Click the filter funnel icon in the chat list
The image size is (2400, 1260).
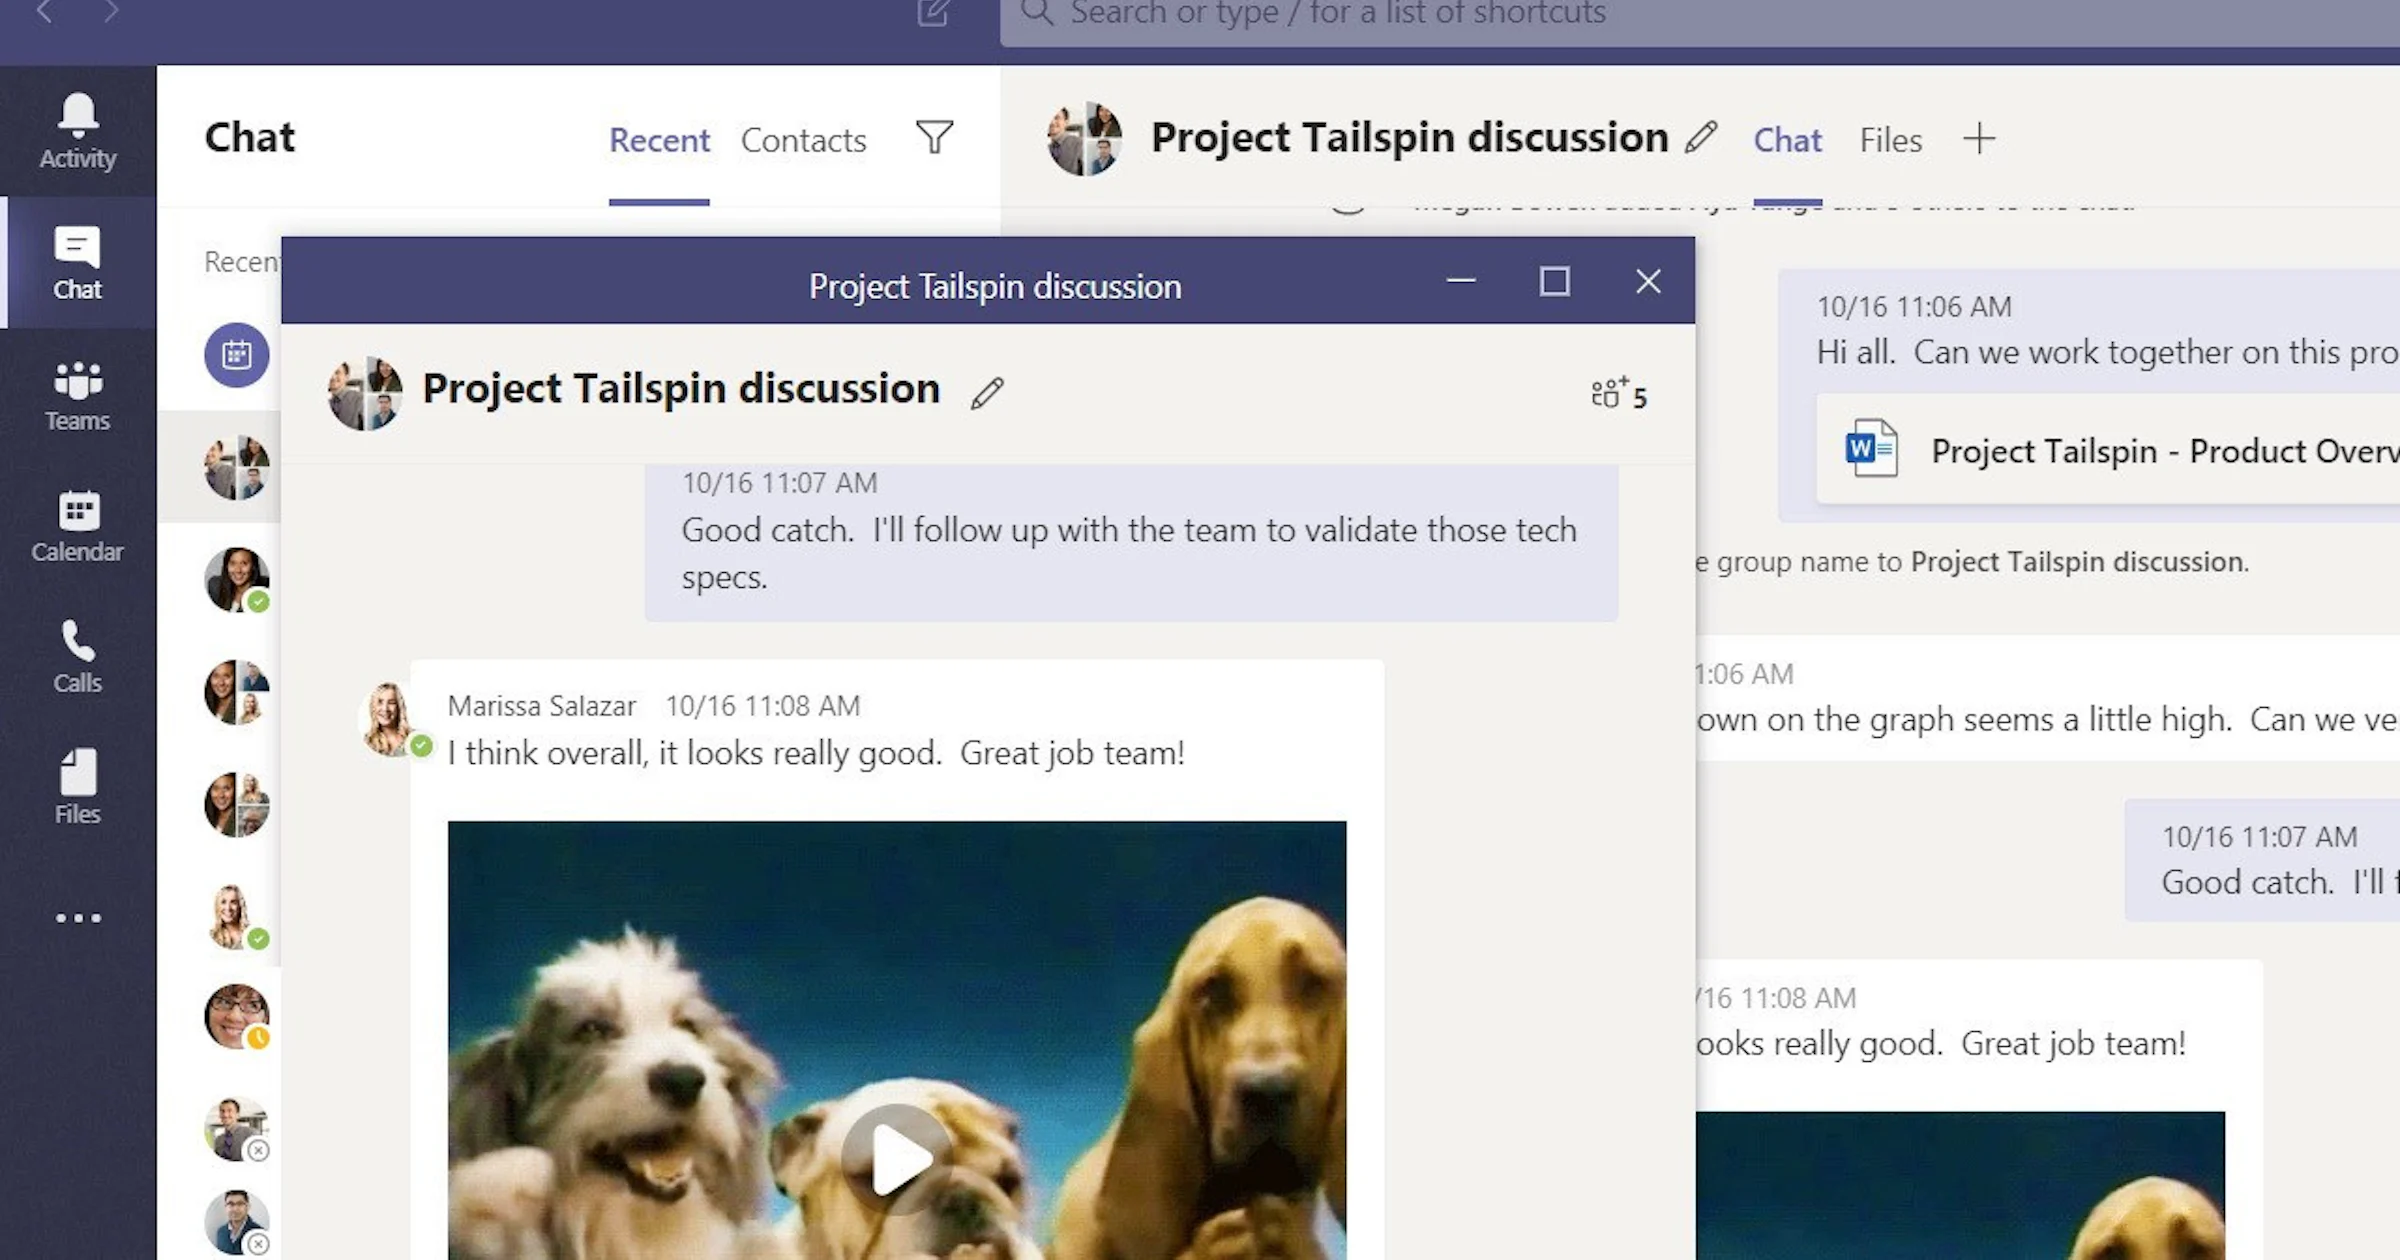click(x=935, y=138)
